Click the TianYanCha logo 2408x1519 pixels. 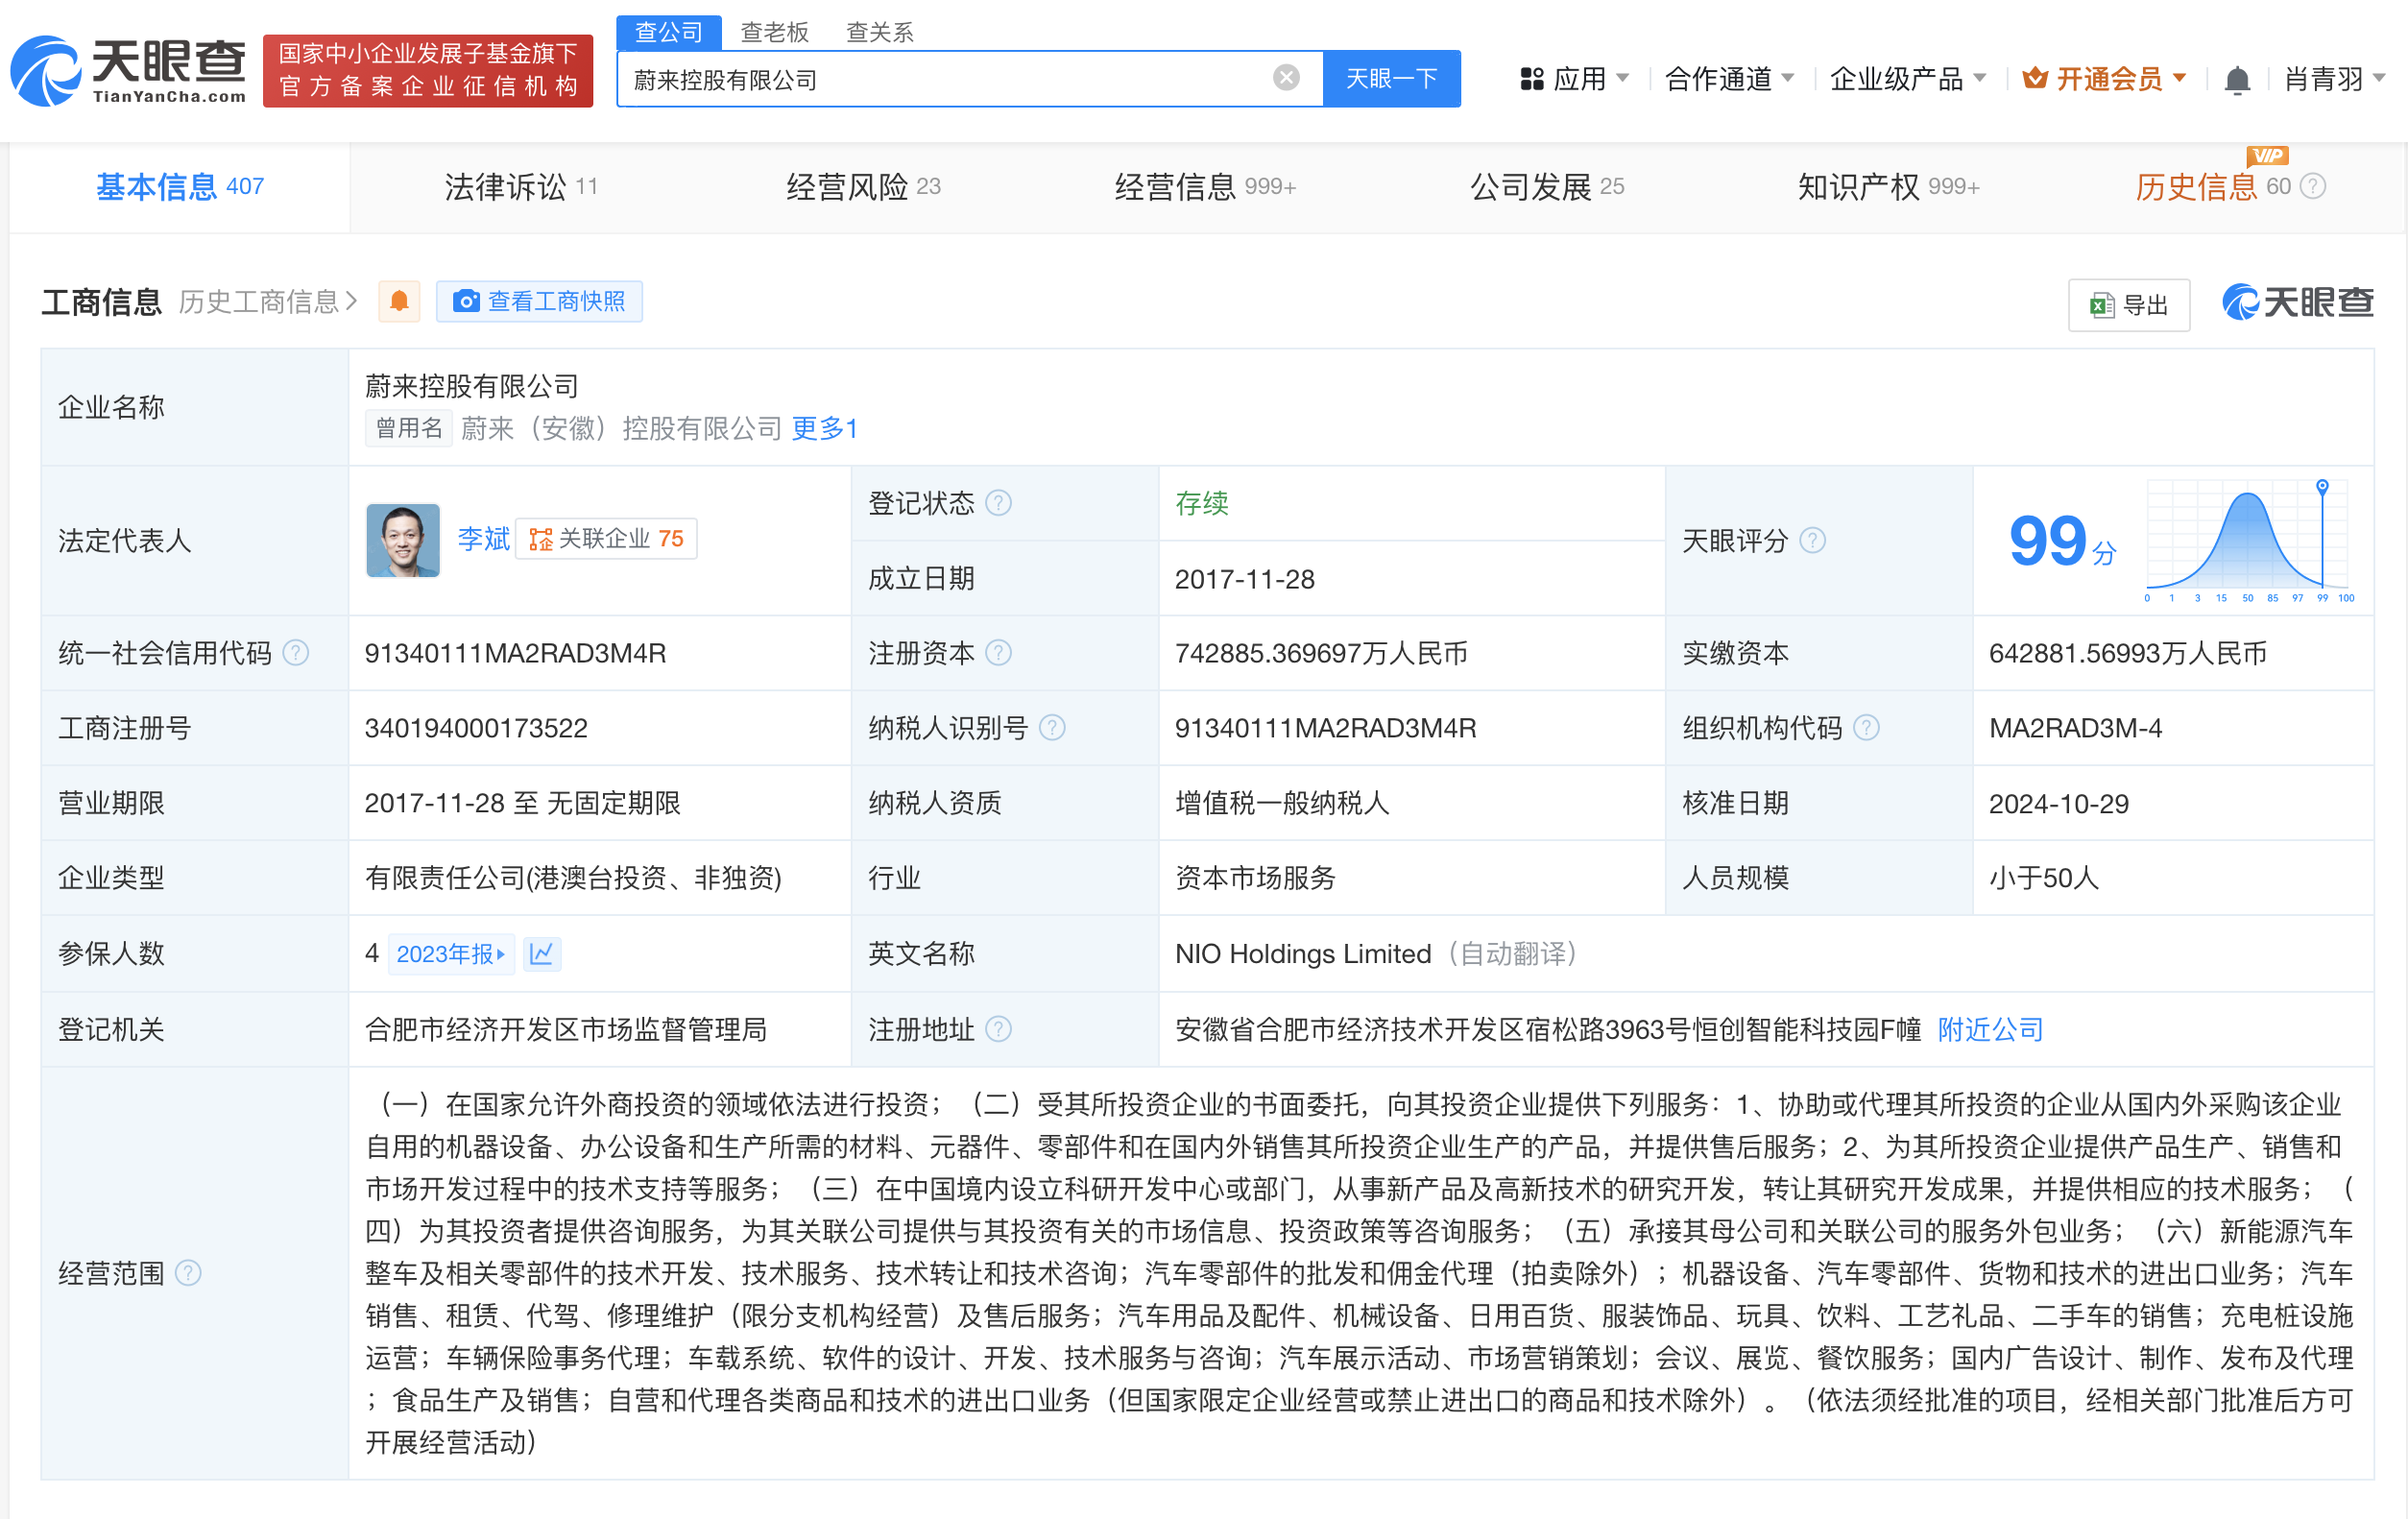point(128,70)
